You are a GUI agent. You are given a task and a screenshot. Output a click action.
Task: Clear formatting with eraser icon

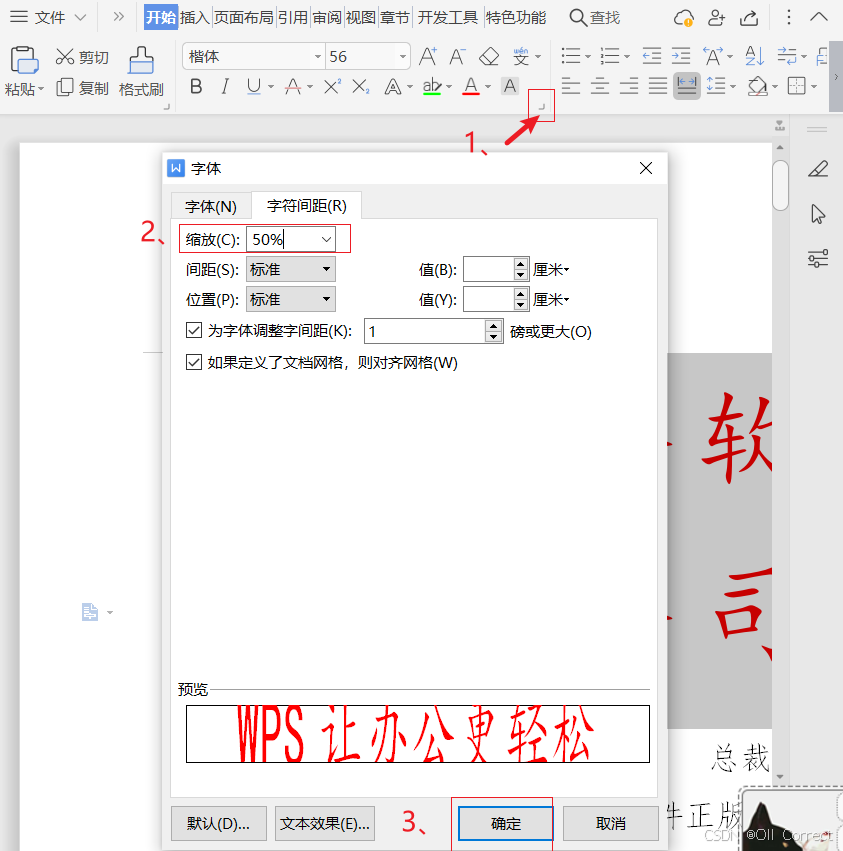[x=489, y=56]
